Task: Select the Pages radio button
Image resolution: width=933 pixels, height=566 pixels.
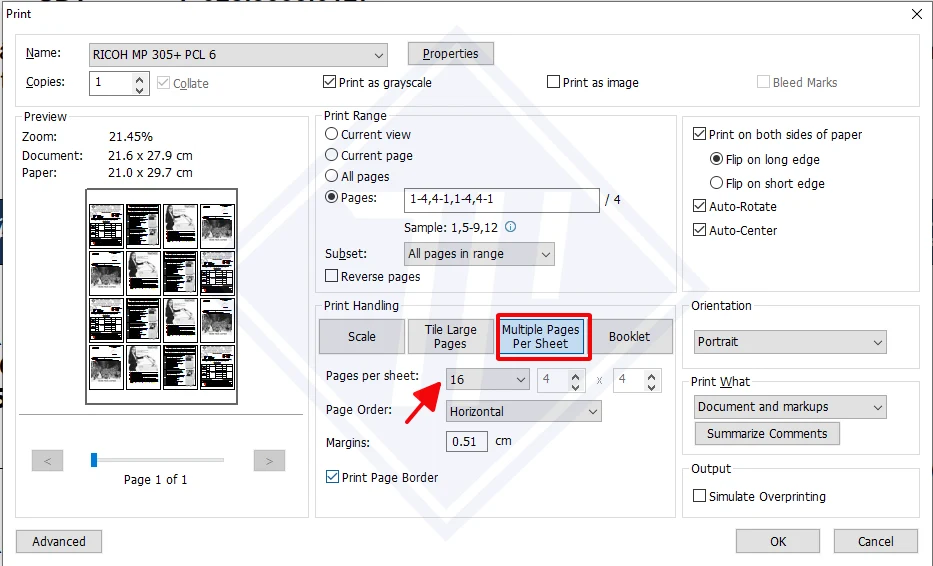Action: [331, 197]
